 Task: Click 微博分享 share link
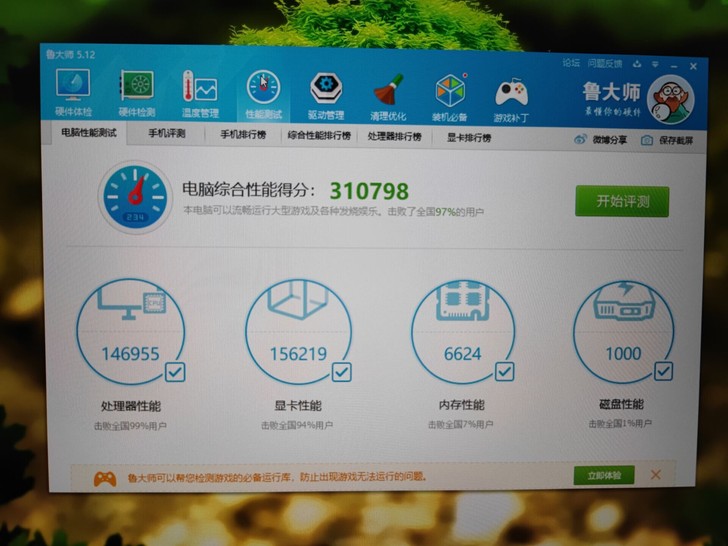point(610,140)
